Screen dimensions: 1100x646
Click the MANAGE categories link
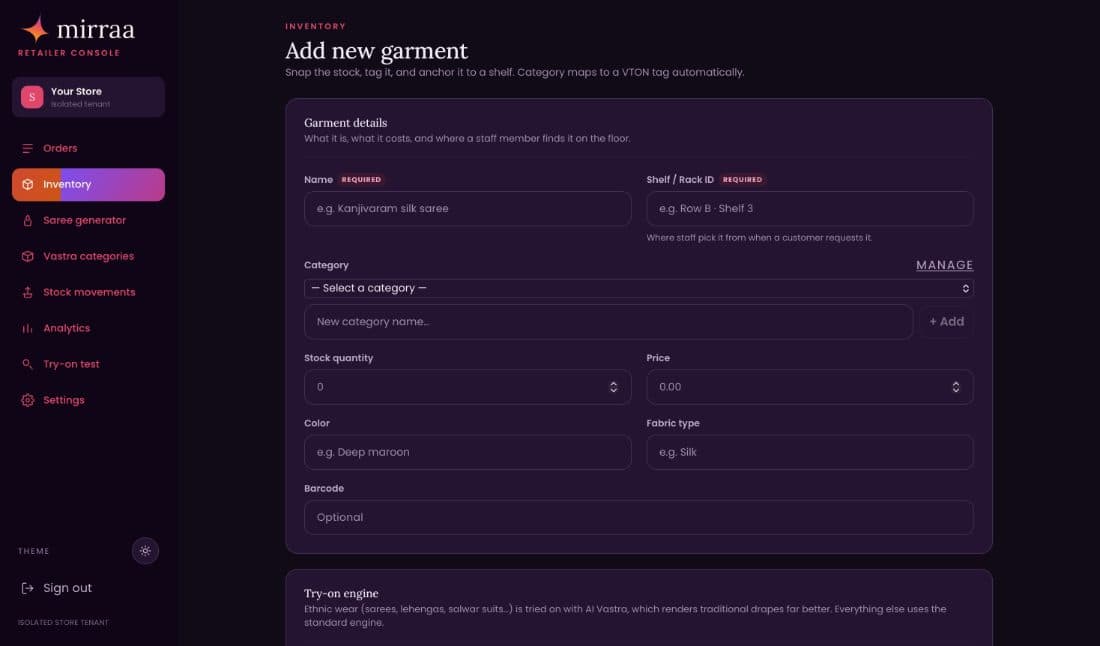pyautogui.click(x=944, y=265)
